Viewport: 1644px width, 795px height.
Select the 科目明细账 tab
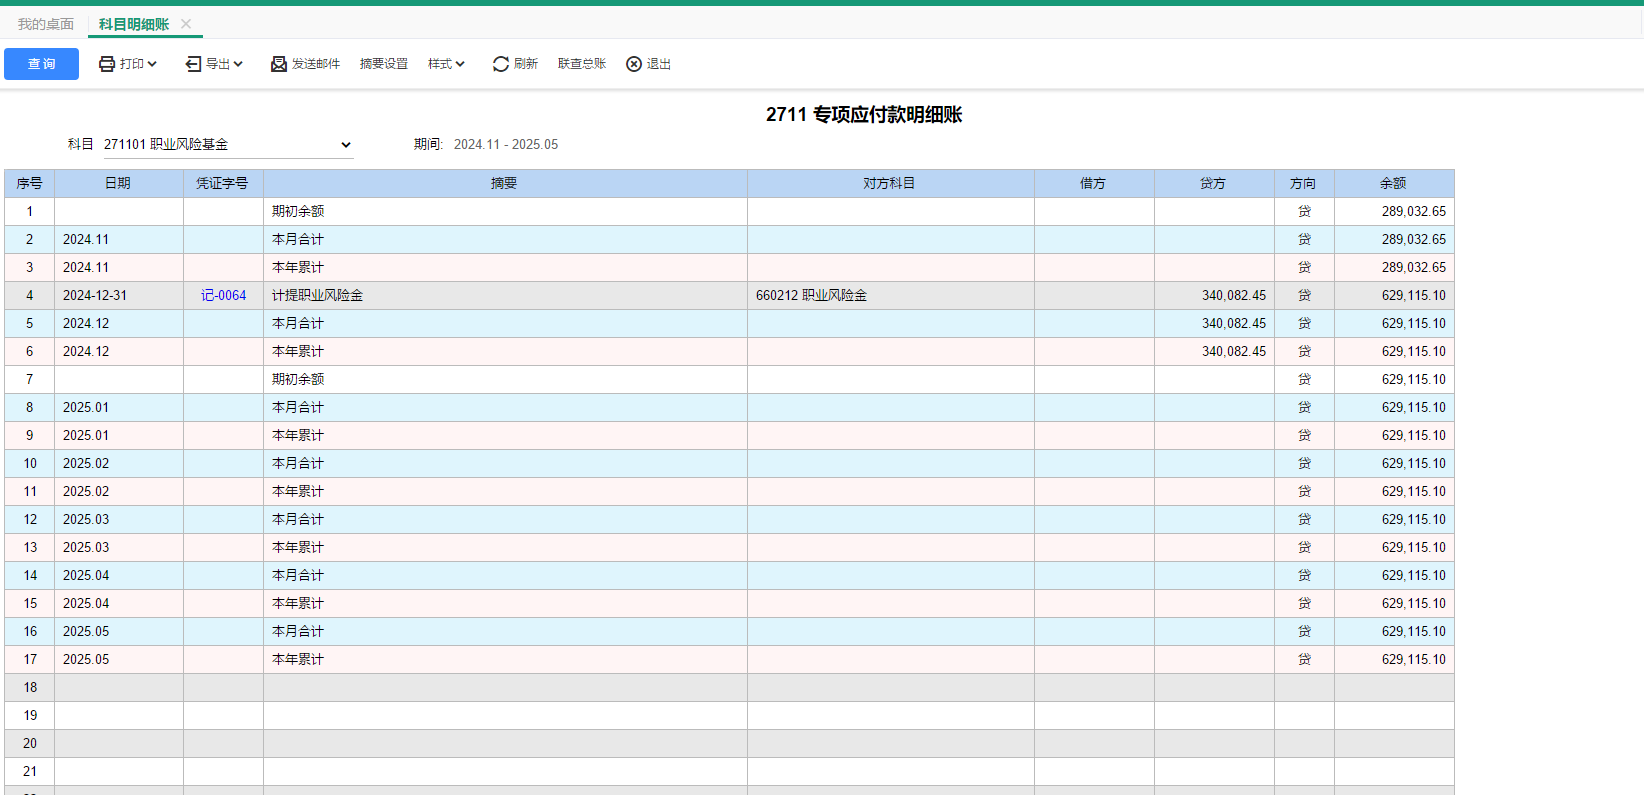pos(134,24)
